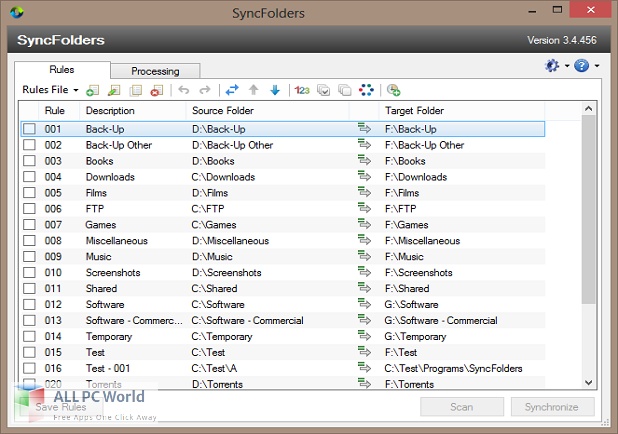Viewport: 618px width, 434px height.
Task: Click the G:\Software - Commercial target cell
Action: click(x=441, y=320)
